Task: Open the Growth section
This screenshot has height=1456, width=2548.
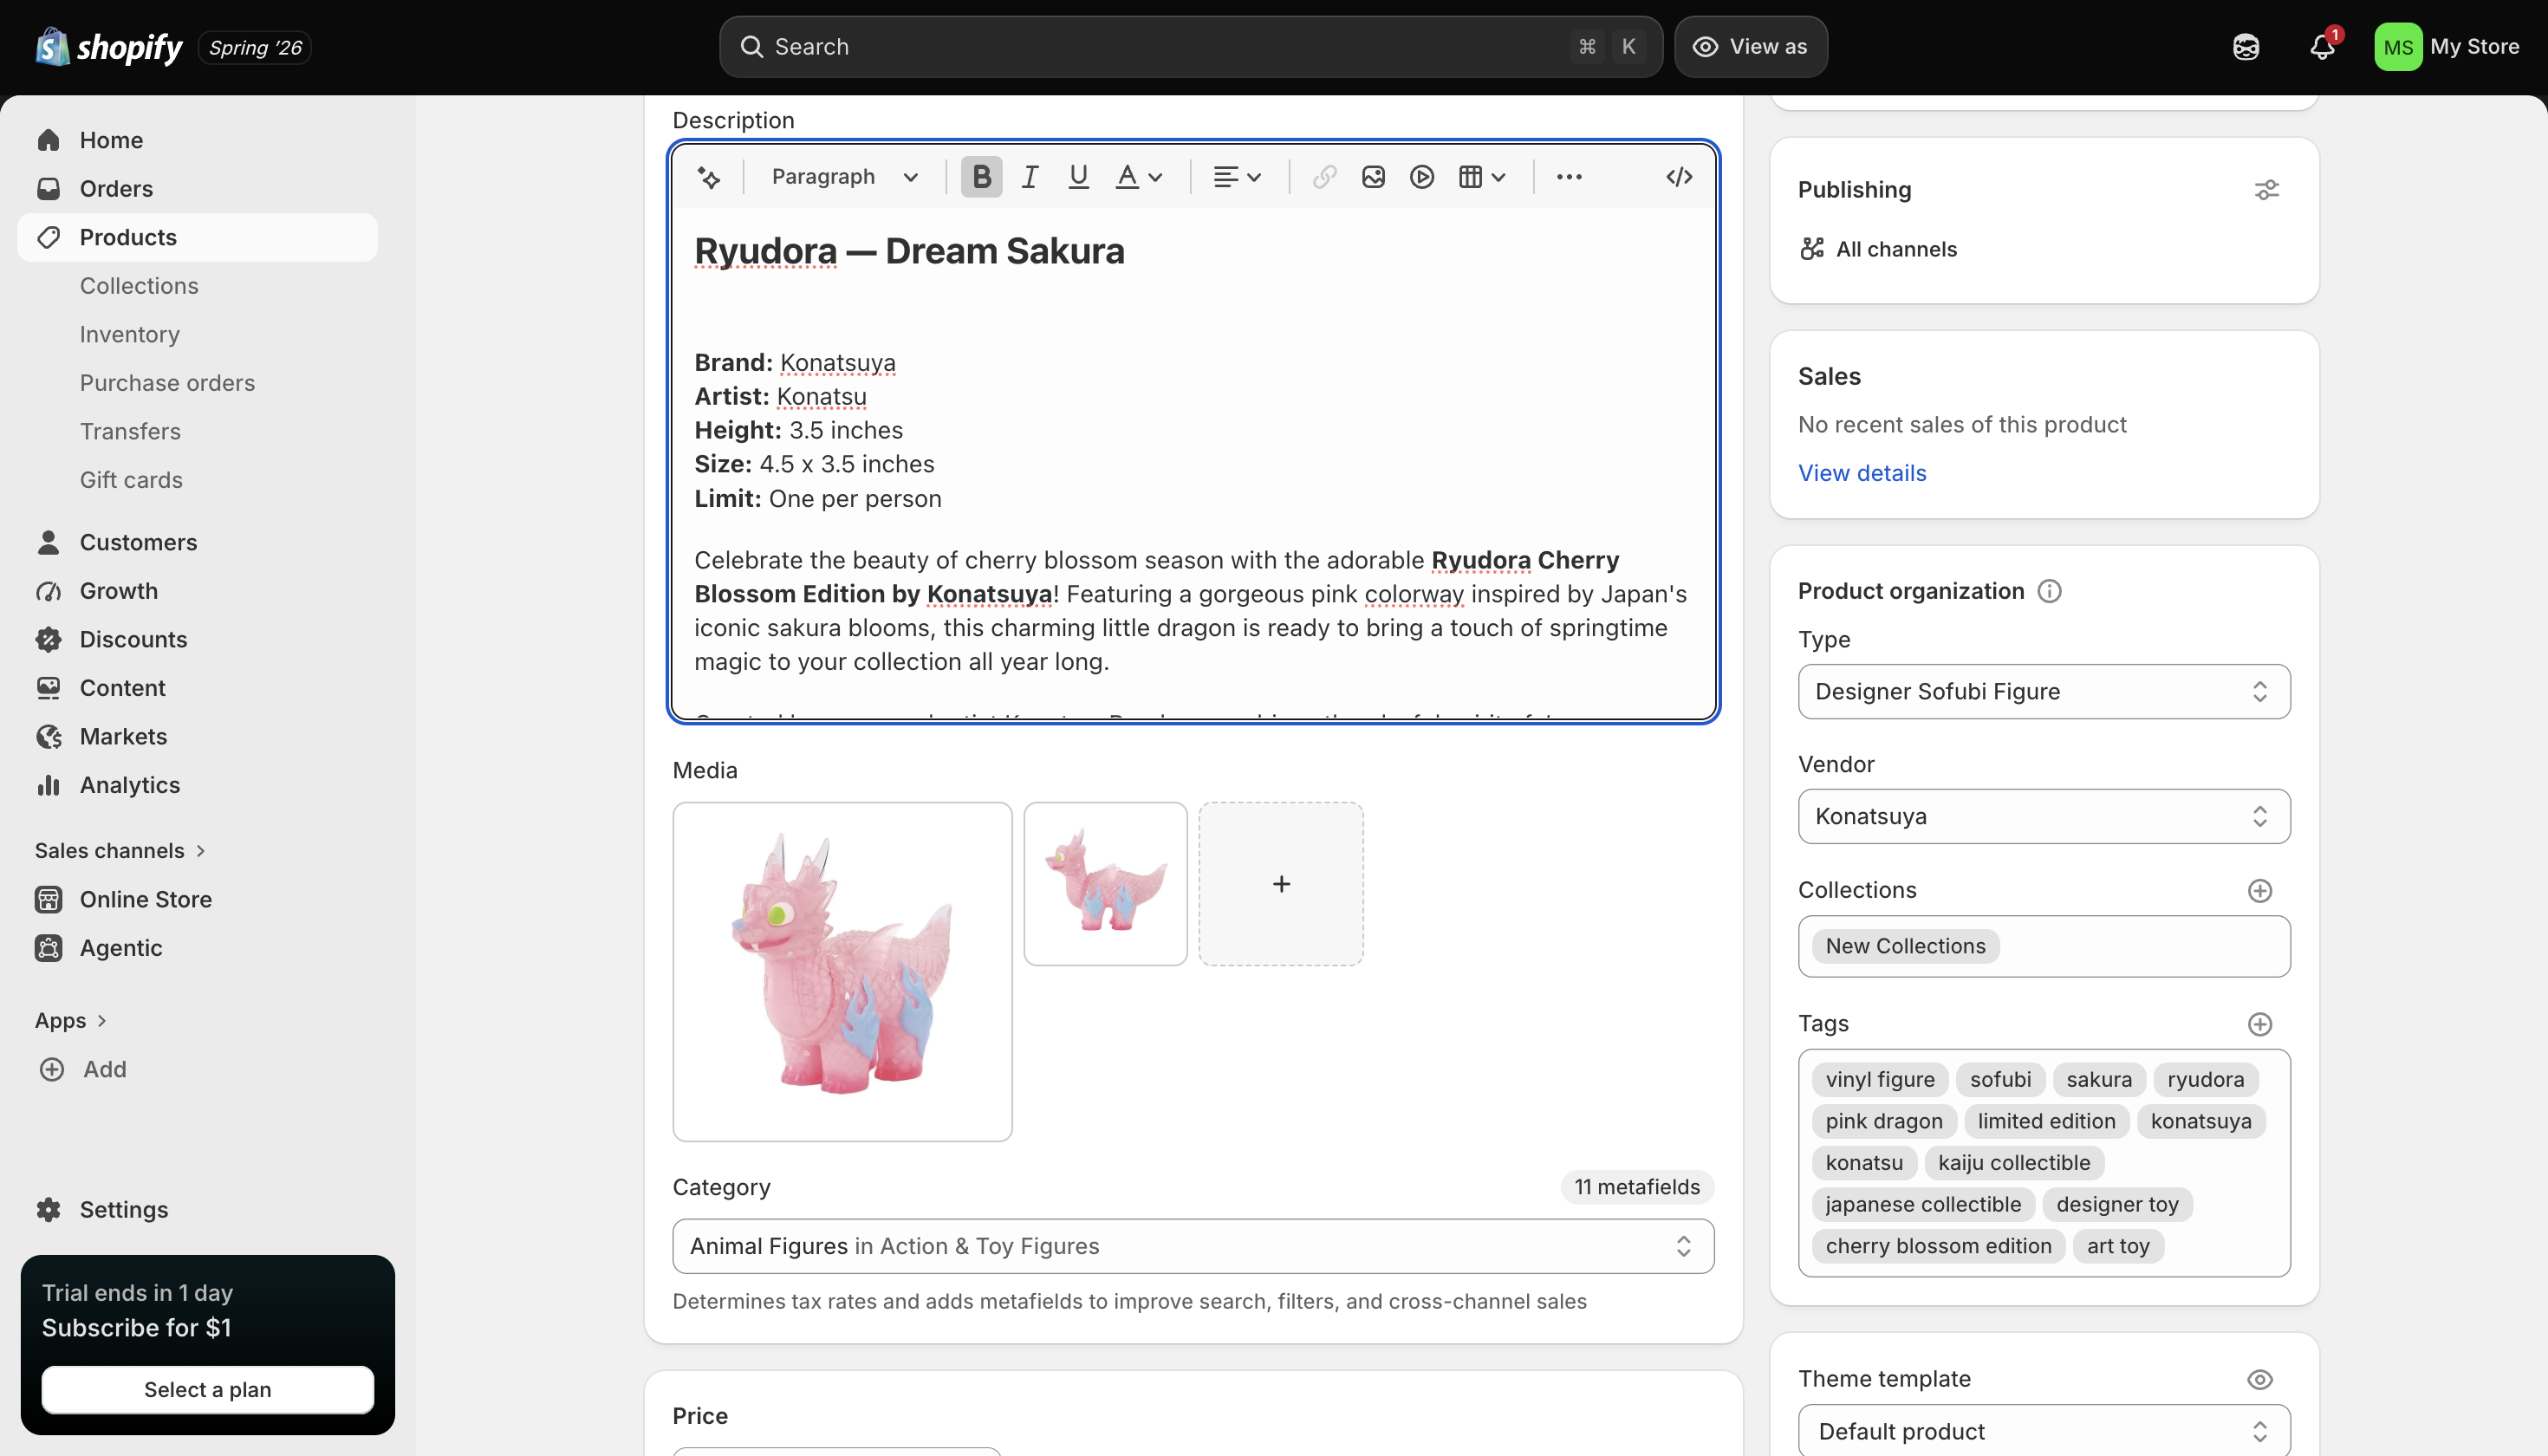Action: 197,591
